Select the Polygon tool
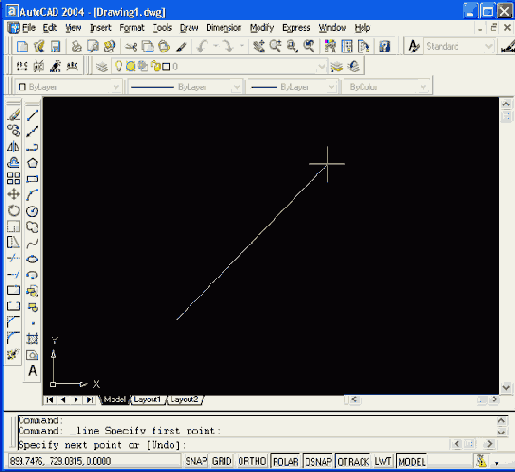This screenshot has width=515, height=472. pyautogui.click(x=32, y=163)
